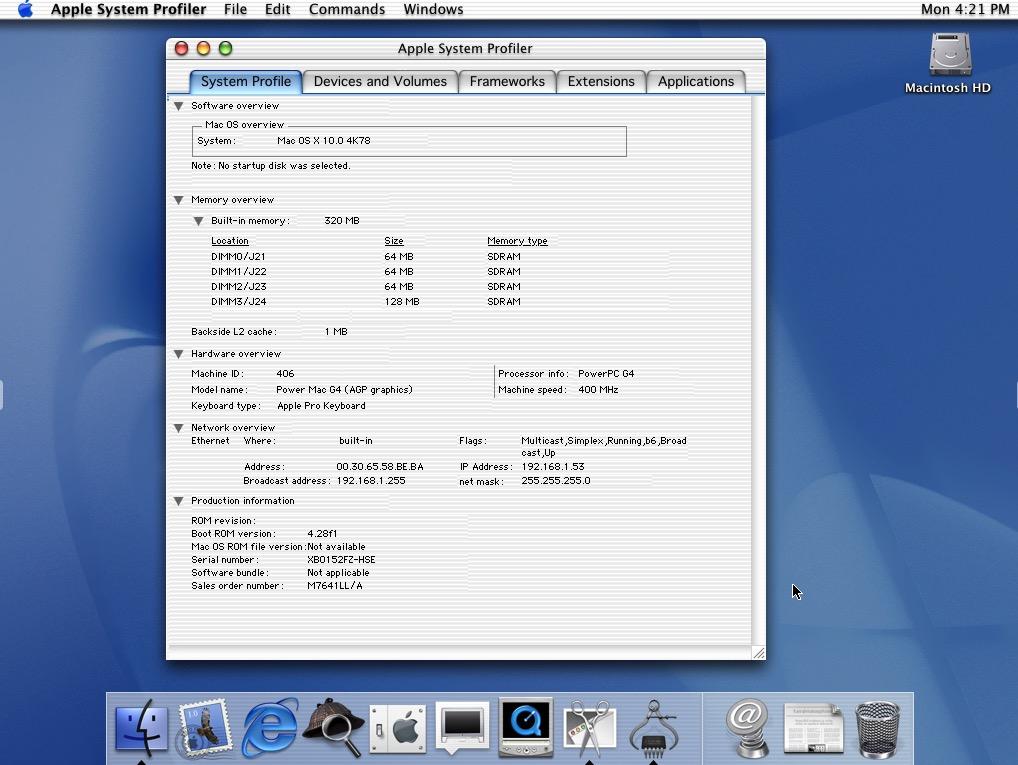Open the Grab scissors icon in Dock
The height and width of the screenshot is (765, 1018).
pos(590,728)
